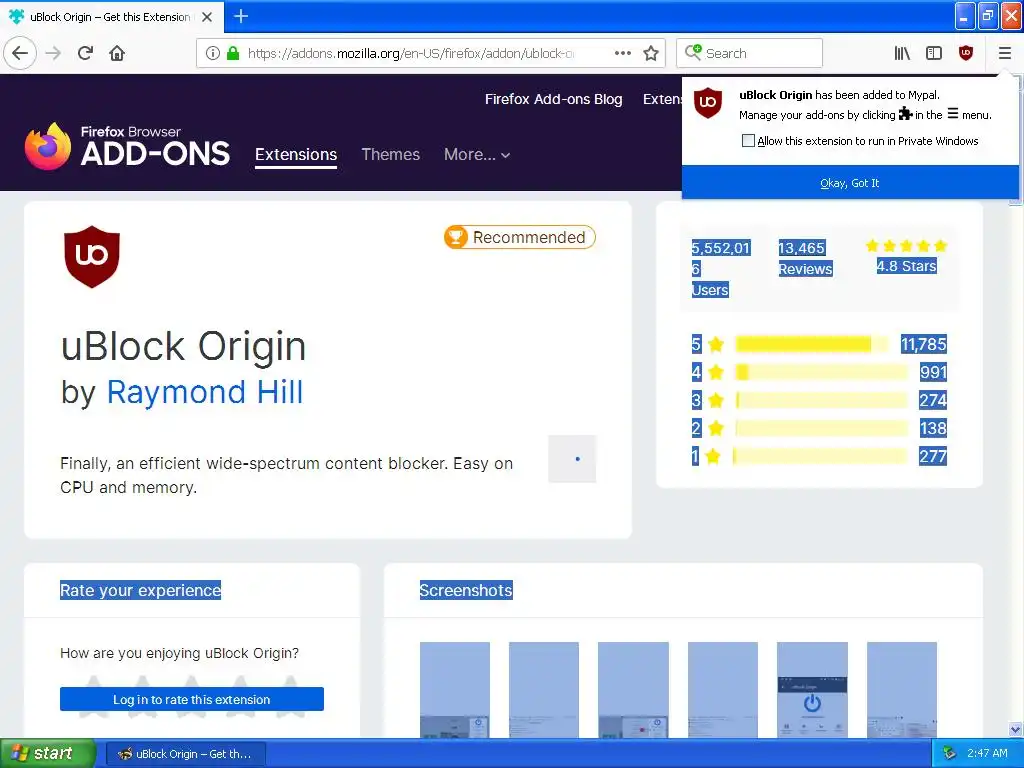Filter reviews by 4 star bar
This screenshot has height=768, width=1024.
[822, 372]
